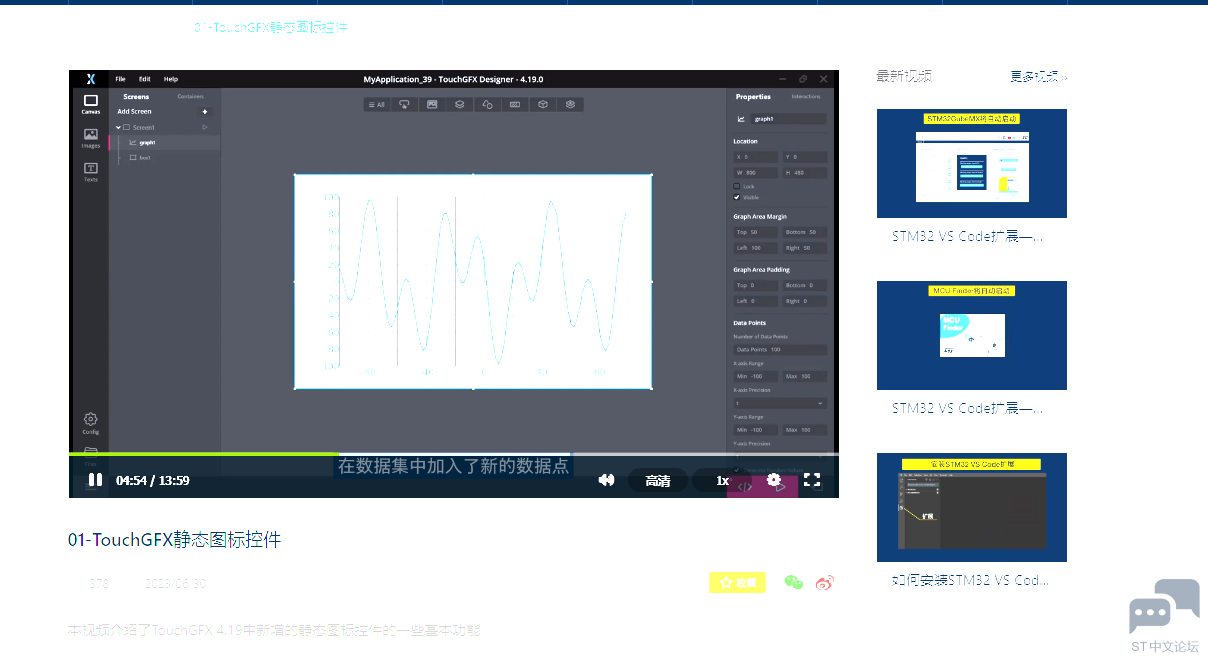Edit Graph Area Margin Top 50

pyautogui.click(x=755, y=232)
